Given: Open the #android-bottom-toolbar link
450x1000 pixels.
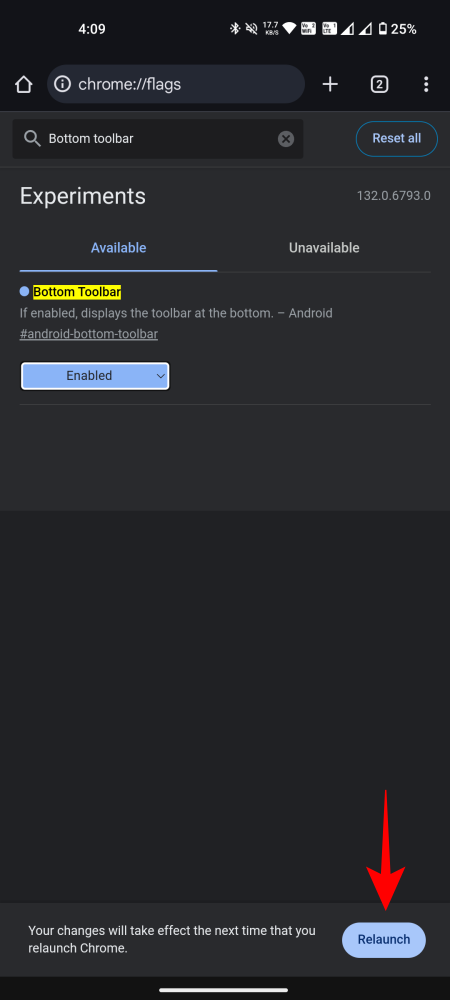Looking at the screenshot, I should pyautogui.click(x=89, y=334).
